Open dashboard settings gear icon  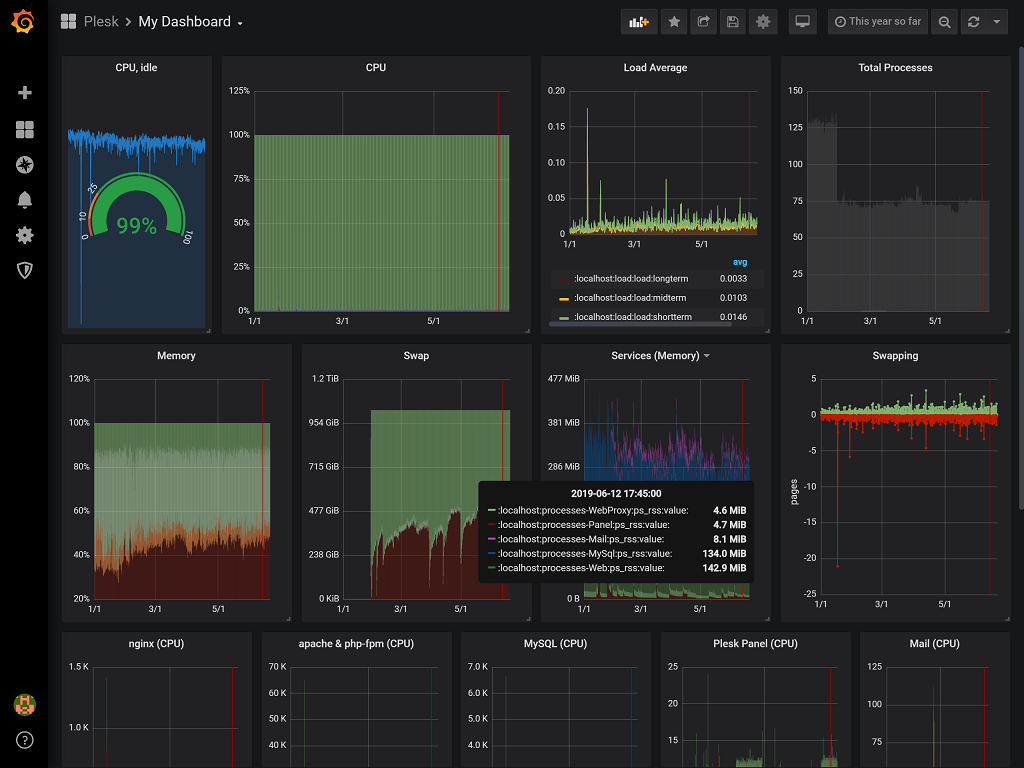pyautogui.click(x=763, y=21)
